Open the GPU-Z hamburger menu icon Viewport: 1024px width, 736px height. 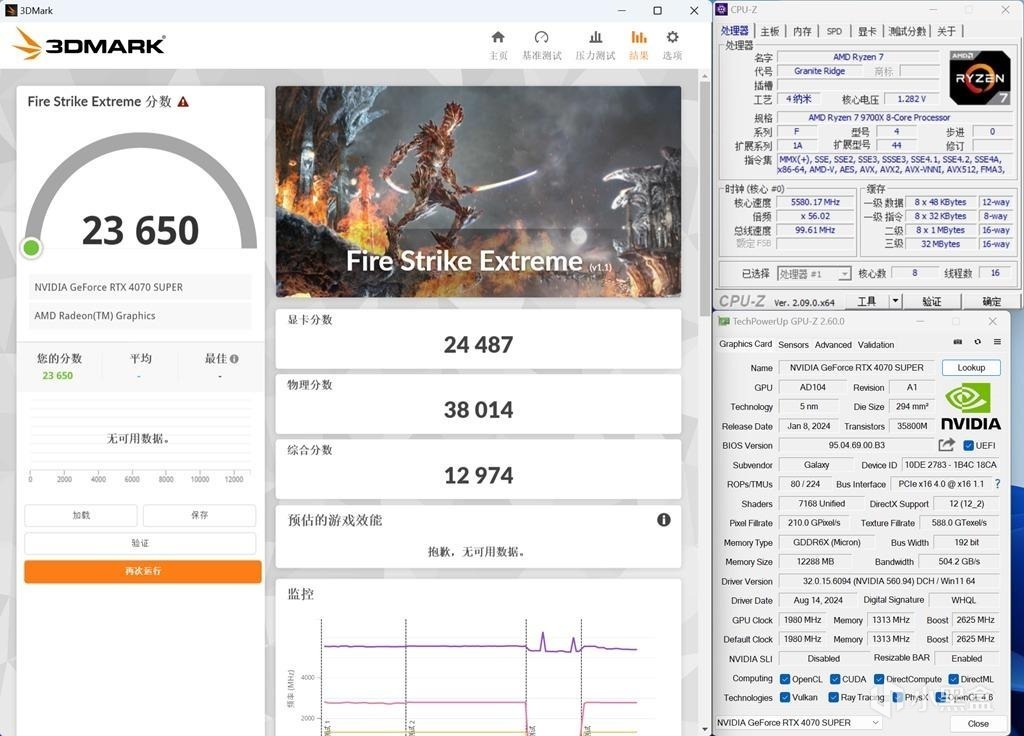[x=997, y=342]
